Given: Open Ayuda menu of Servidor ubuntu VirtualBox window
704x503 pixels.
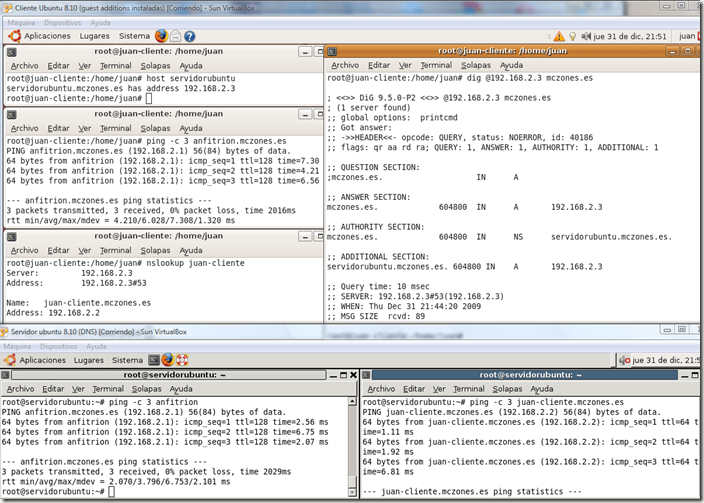Looking at the screenshot, I should pos(96,346).
